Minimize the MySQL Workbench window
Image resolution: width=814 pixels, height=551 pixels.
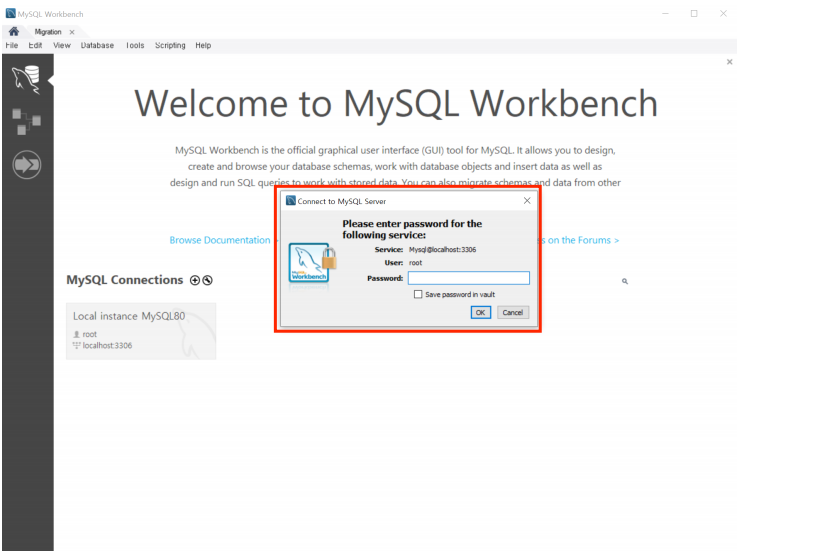click(x=666, y=14)
